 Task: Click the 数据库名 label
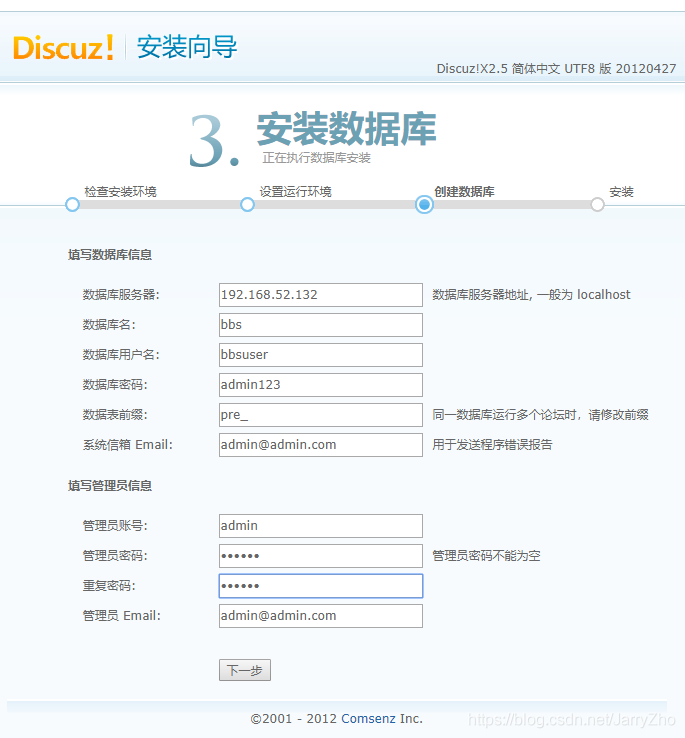(109, 325)
